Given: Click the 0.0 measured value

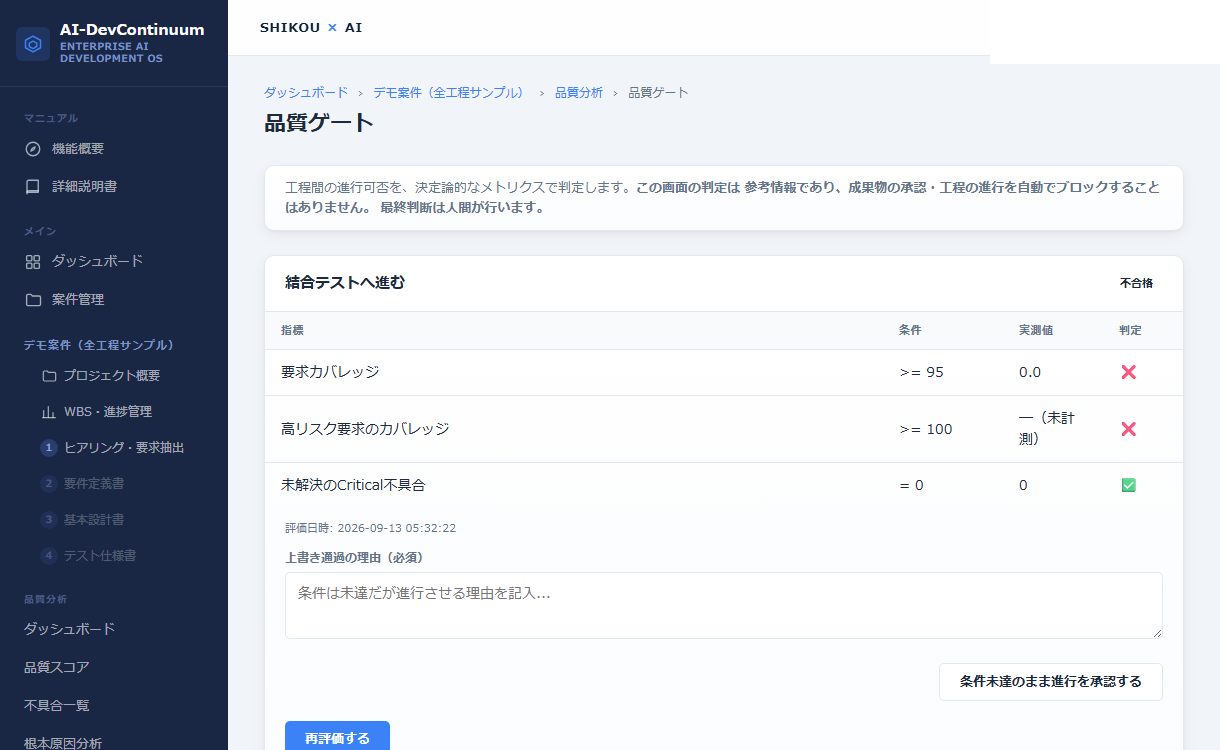Looking at the screenshot, I should pos(1030,372).
